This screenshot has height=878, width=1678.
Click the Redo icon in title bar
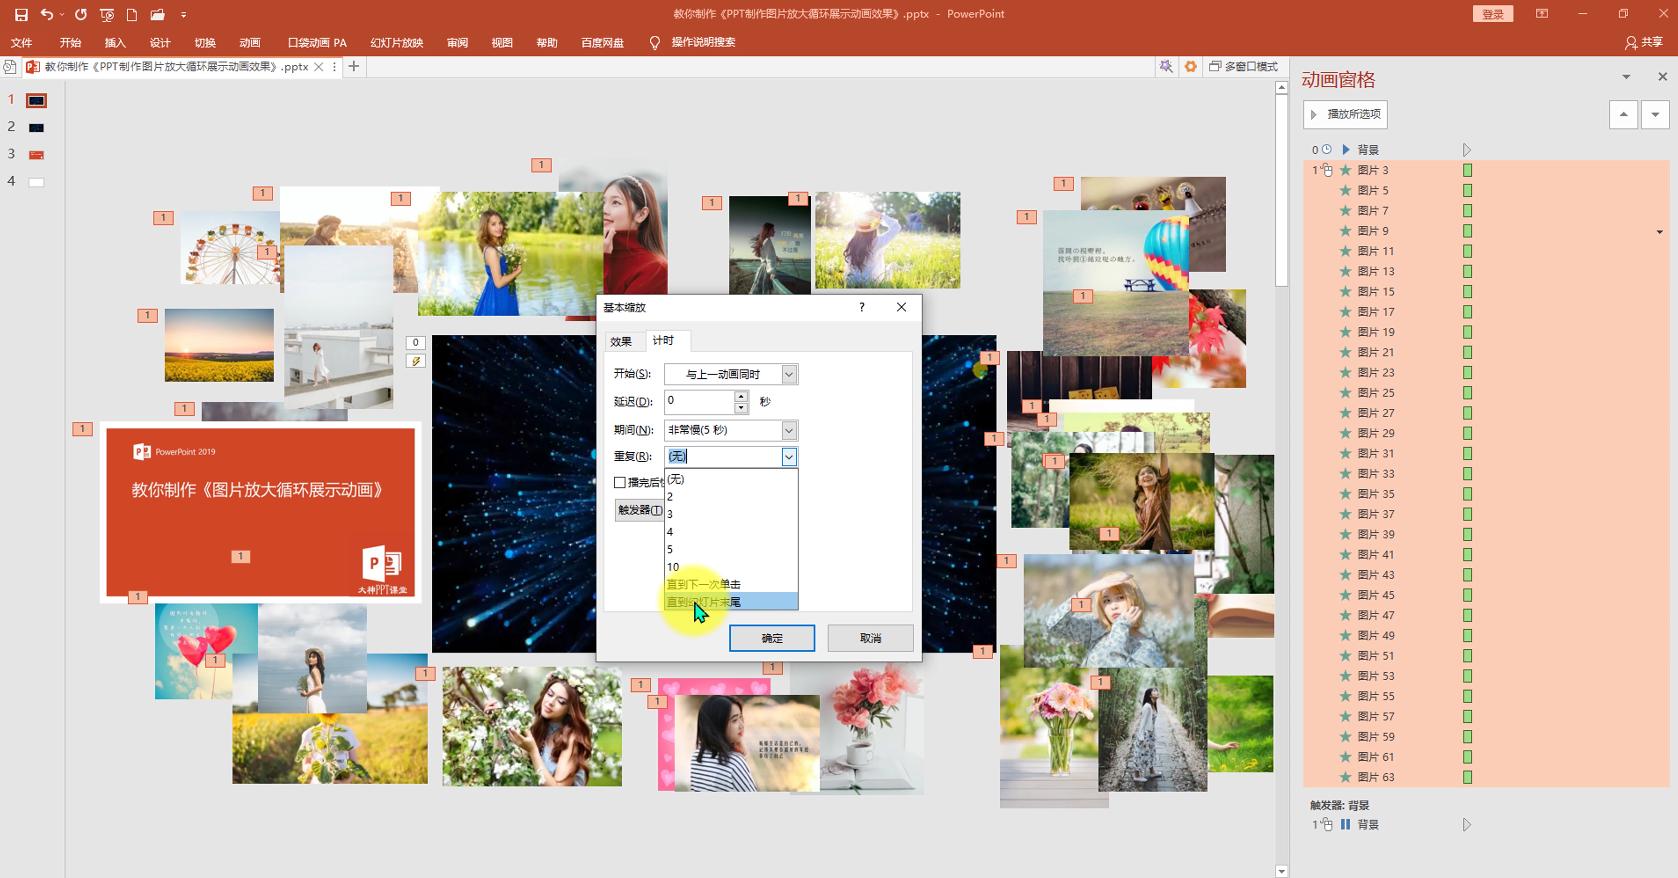pos(81,15)
